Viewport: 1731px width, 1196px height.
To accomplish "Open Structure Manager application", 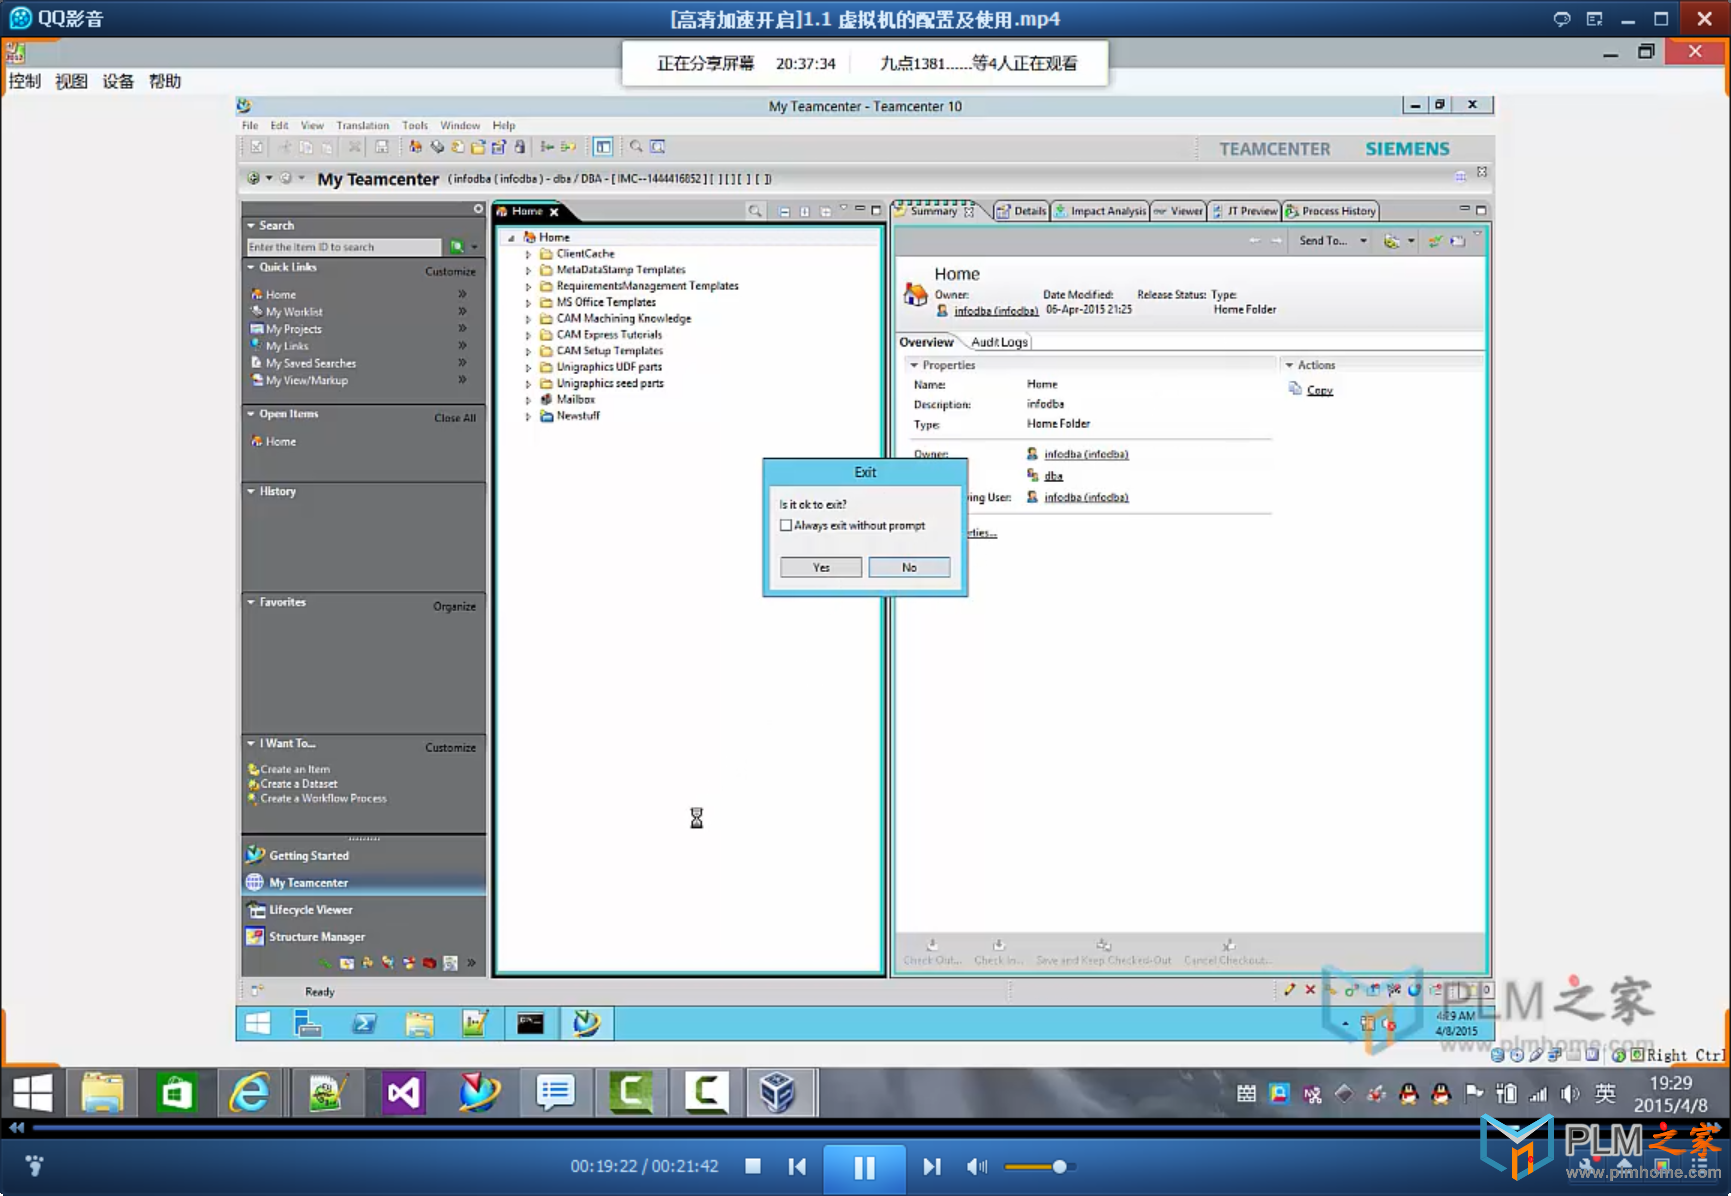I will point(316,937).
